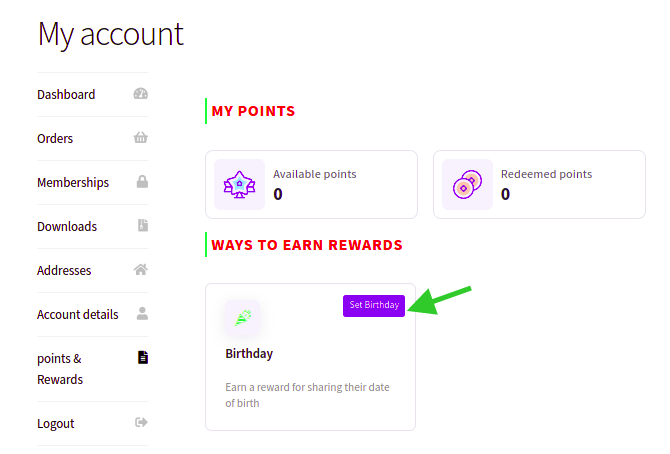Open Account details from sidebar
The height and width of the screenshot is (454, 670).
point(78,315)
